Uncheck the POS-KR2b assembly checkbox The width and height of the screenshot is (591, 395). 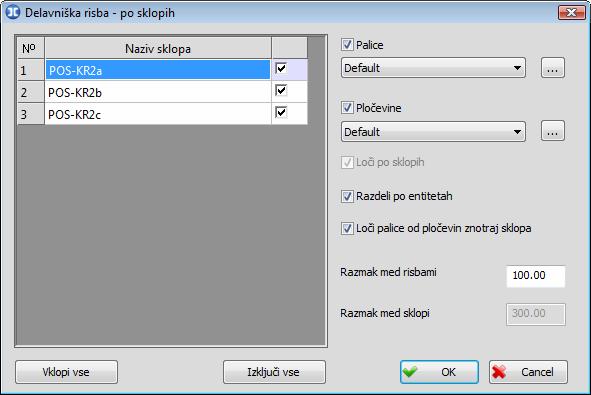coord(281,90)
